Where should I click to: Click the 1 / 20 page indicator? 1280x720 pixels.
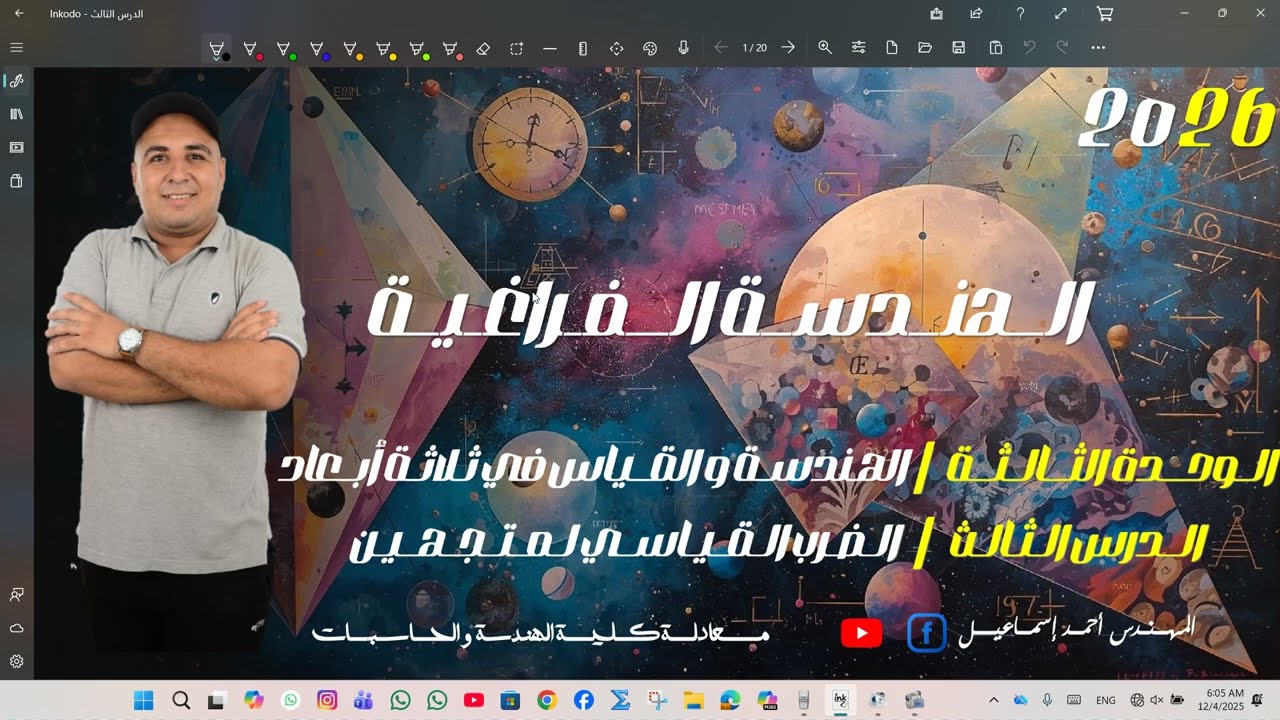click(755, 47)
